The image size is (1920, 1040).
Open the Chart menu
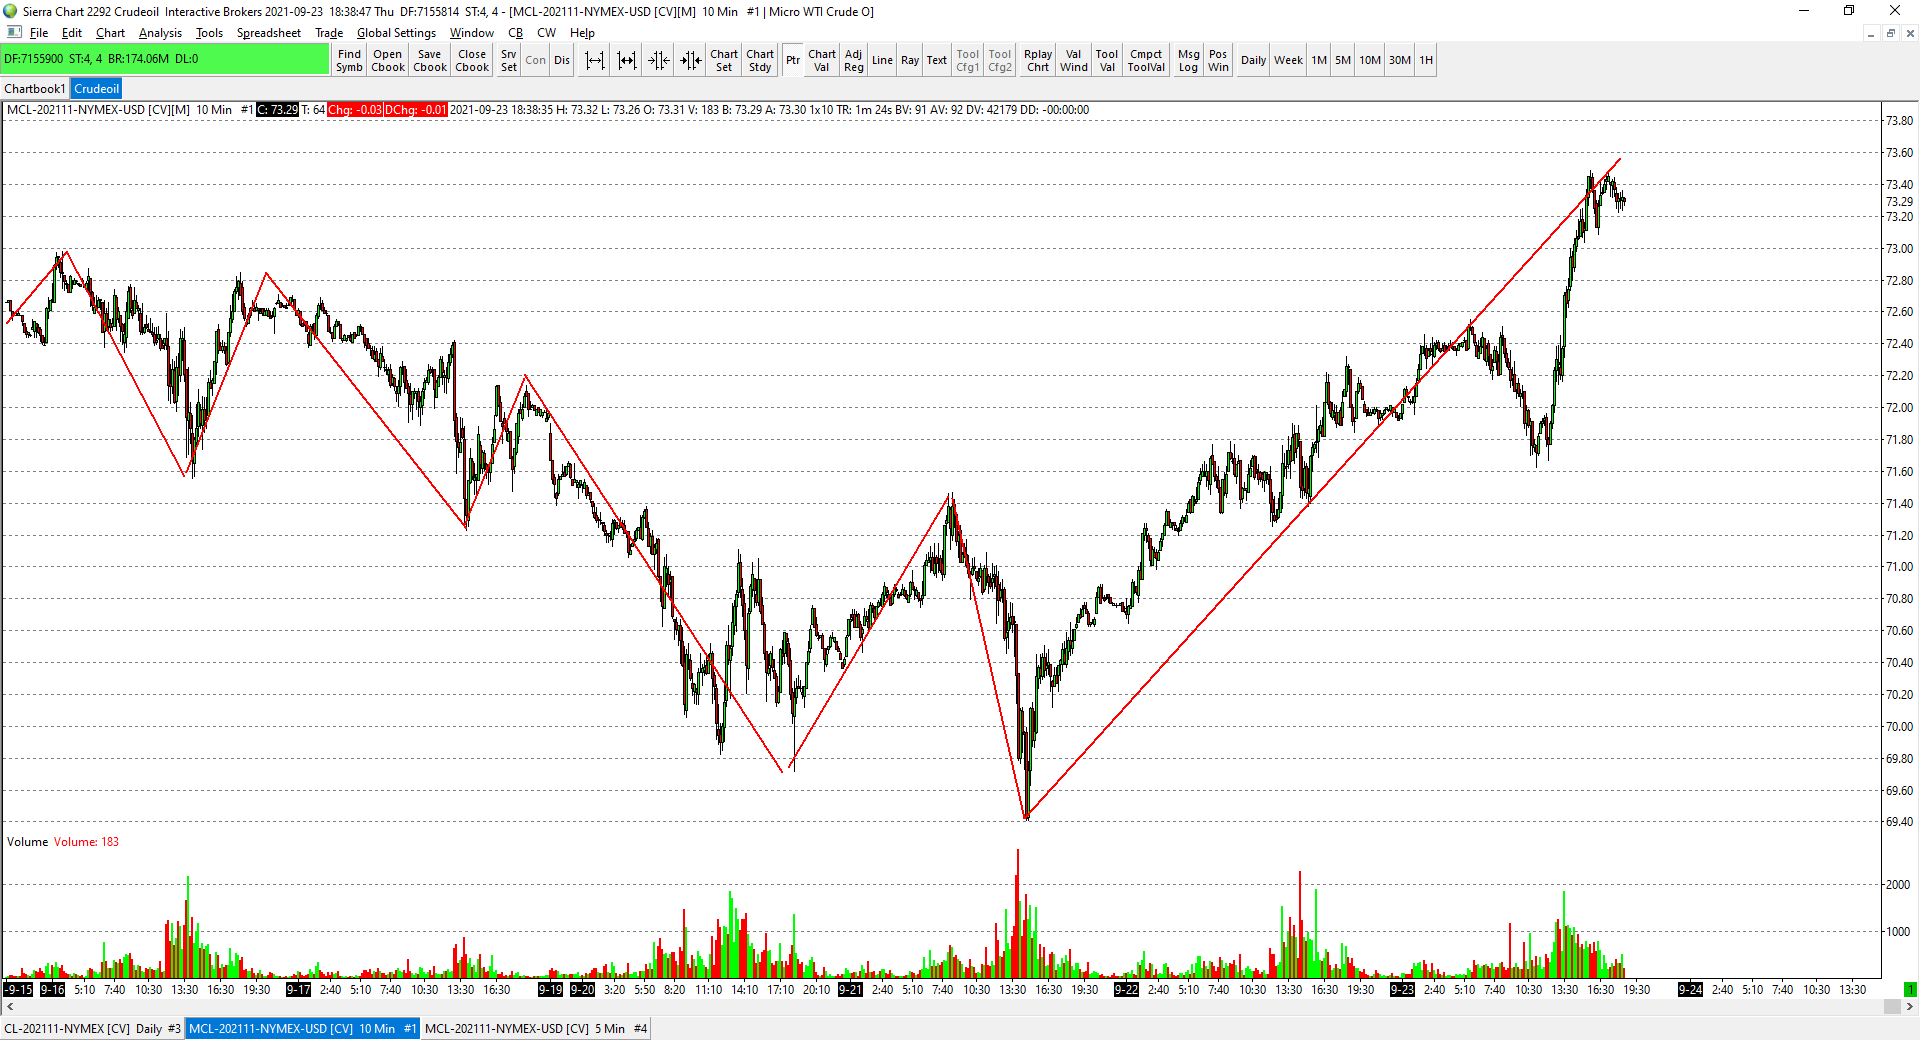[x=110, y=33]
